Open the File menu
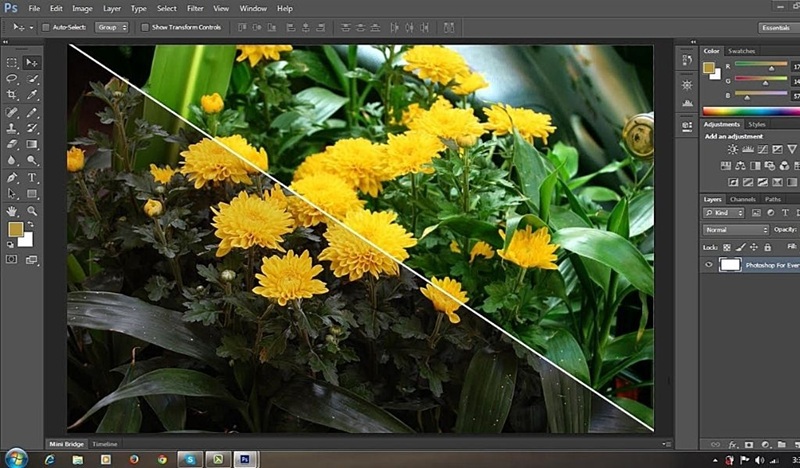 coord(34,9)
